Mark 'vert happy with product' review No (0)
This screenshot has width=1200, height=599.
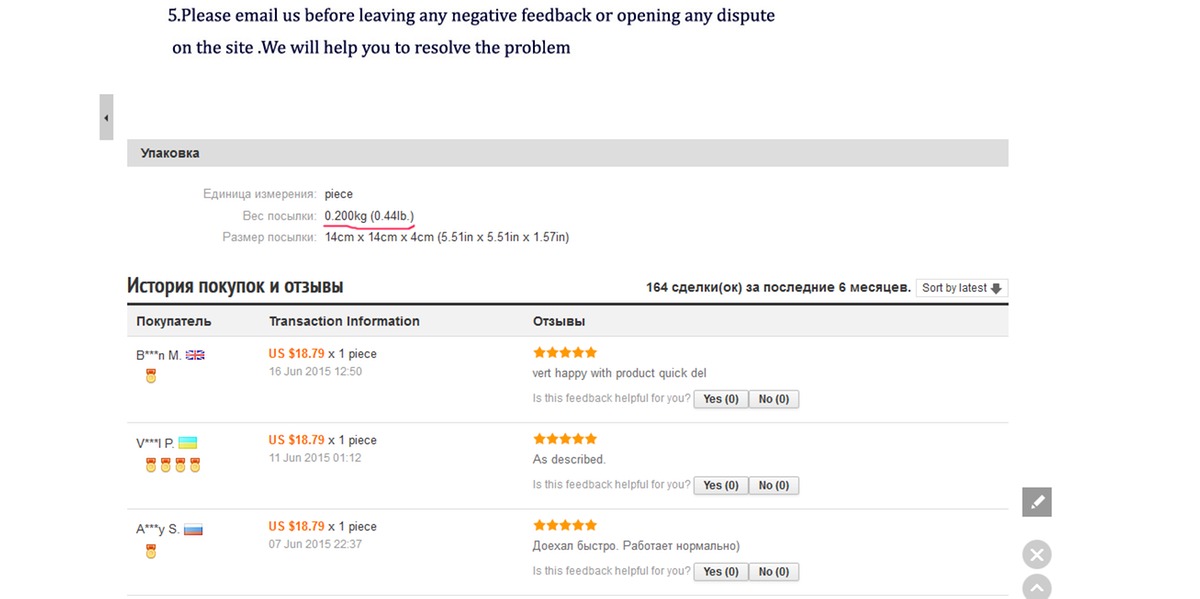tap(773, 399)
